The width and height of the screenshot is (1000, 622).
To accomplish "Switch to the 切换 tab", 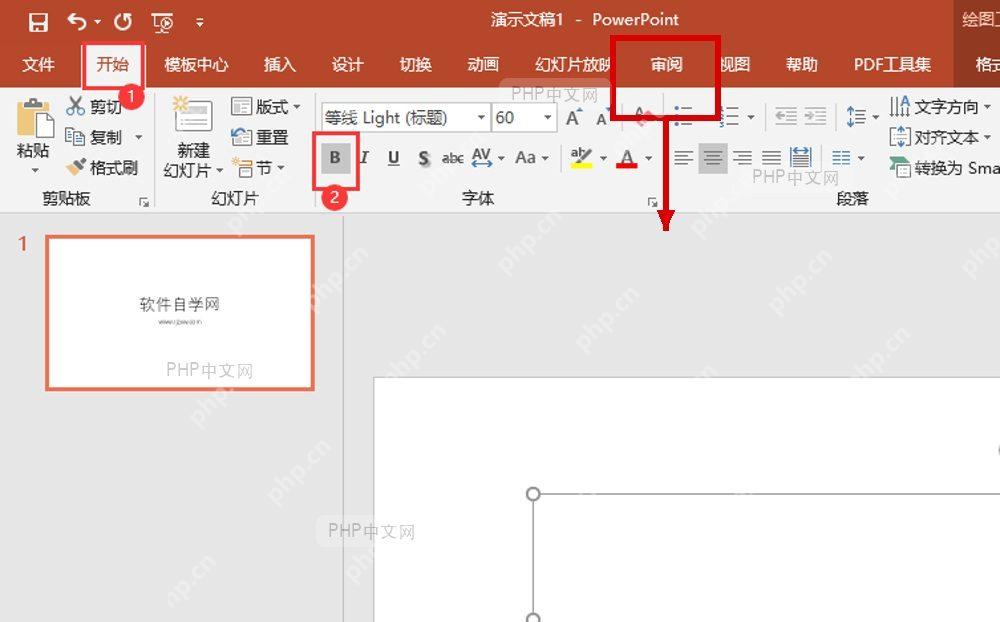I will tap(415, 64).
